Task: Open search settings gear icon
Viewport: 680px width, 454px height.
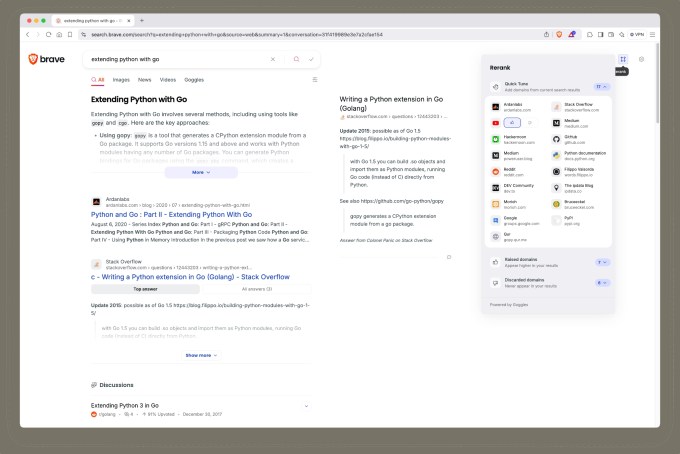Action: pyautogui.click(x=641, y=59)
